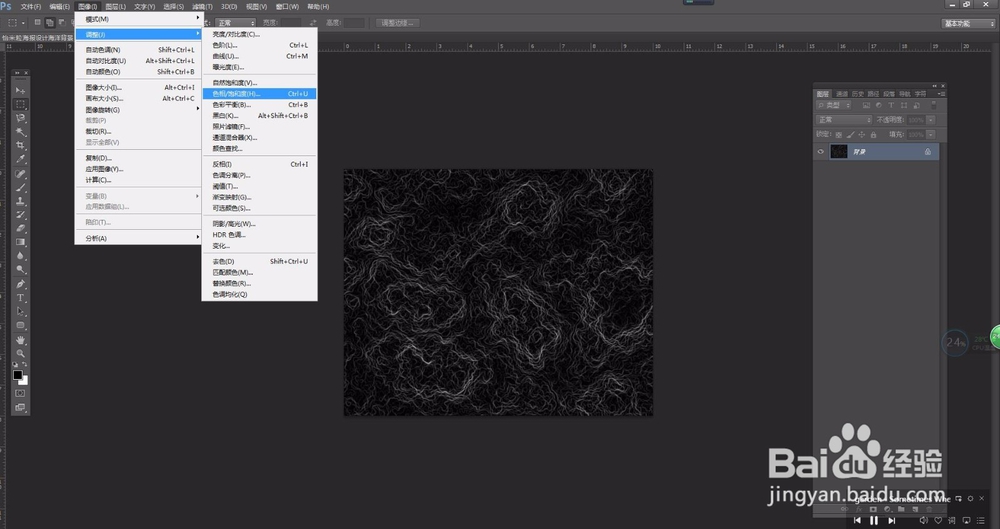Image resolution: width=1000 pixels, height=529 pixels.
Task: Toggle Quick Mask mode icon
Action: (20, 393)
